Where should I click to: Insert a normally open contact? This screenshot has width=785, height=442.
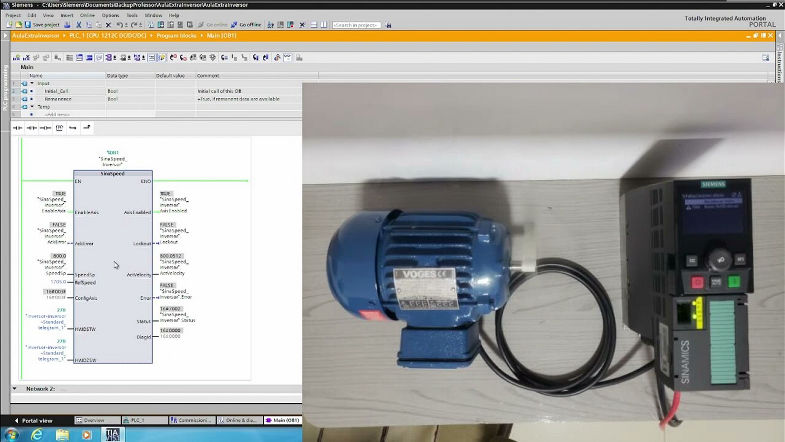point(18,128)
